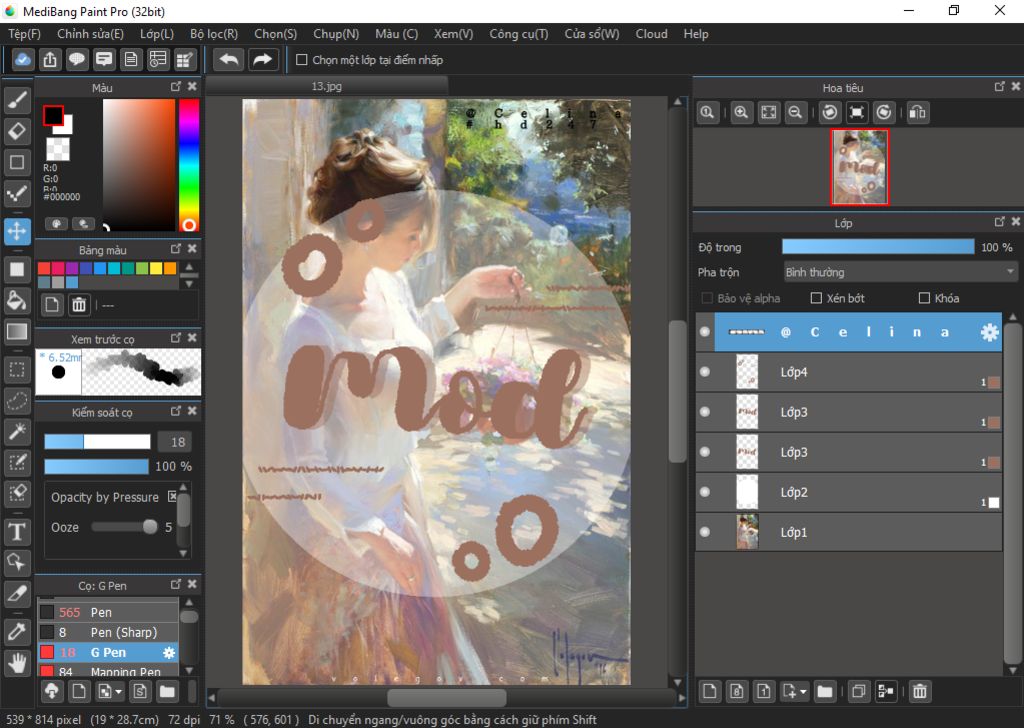Enable the Khóa checkbox
The height and width of the screenshot is (728, 1024).
point(924,298)
